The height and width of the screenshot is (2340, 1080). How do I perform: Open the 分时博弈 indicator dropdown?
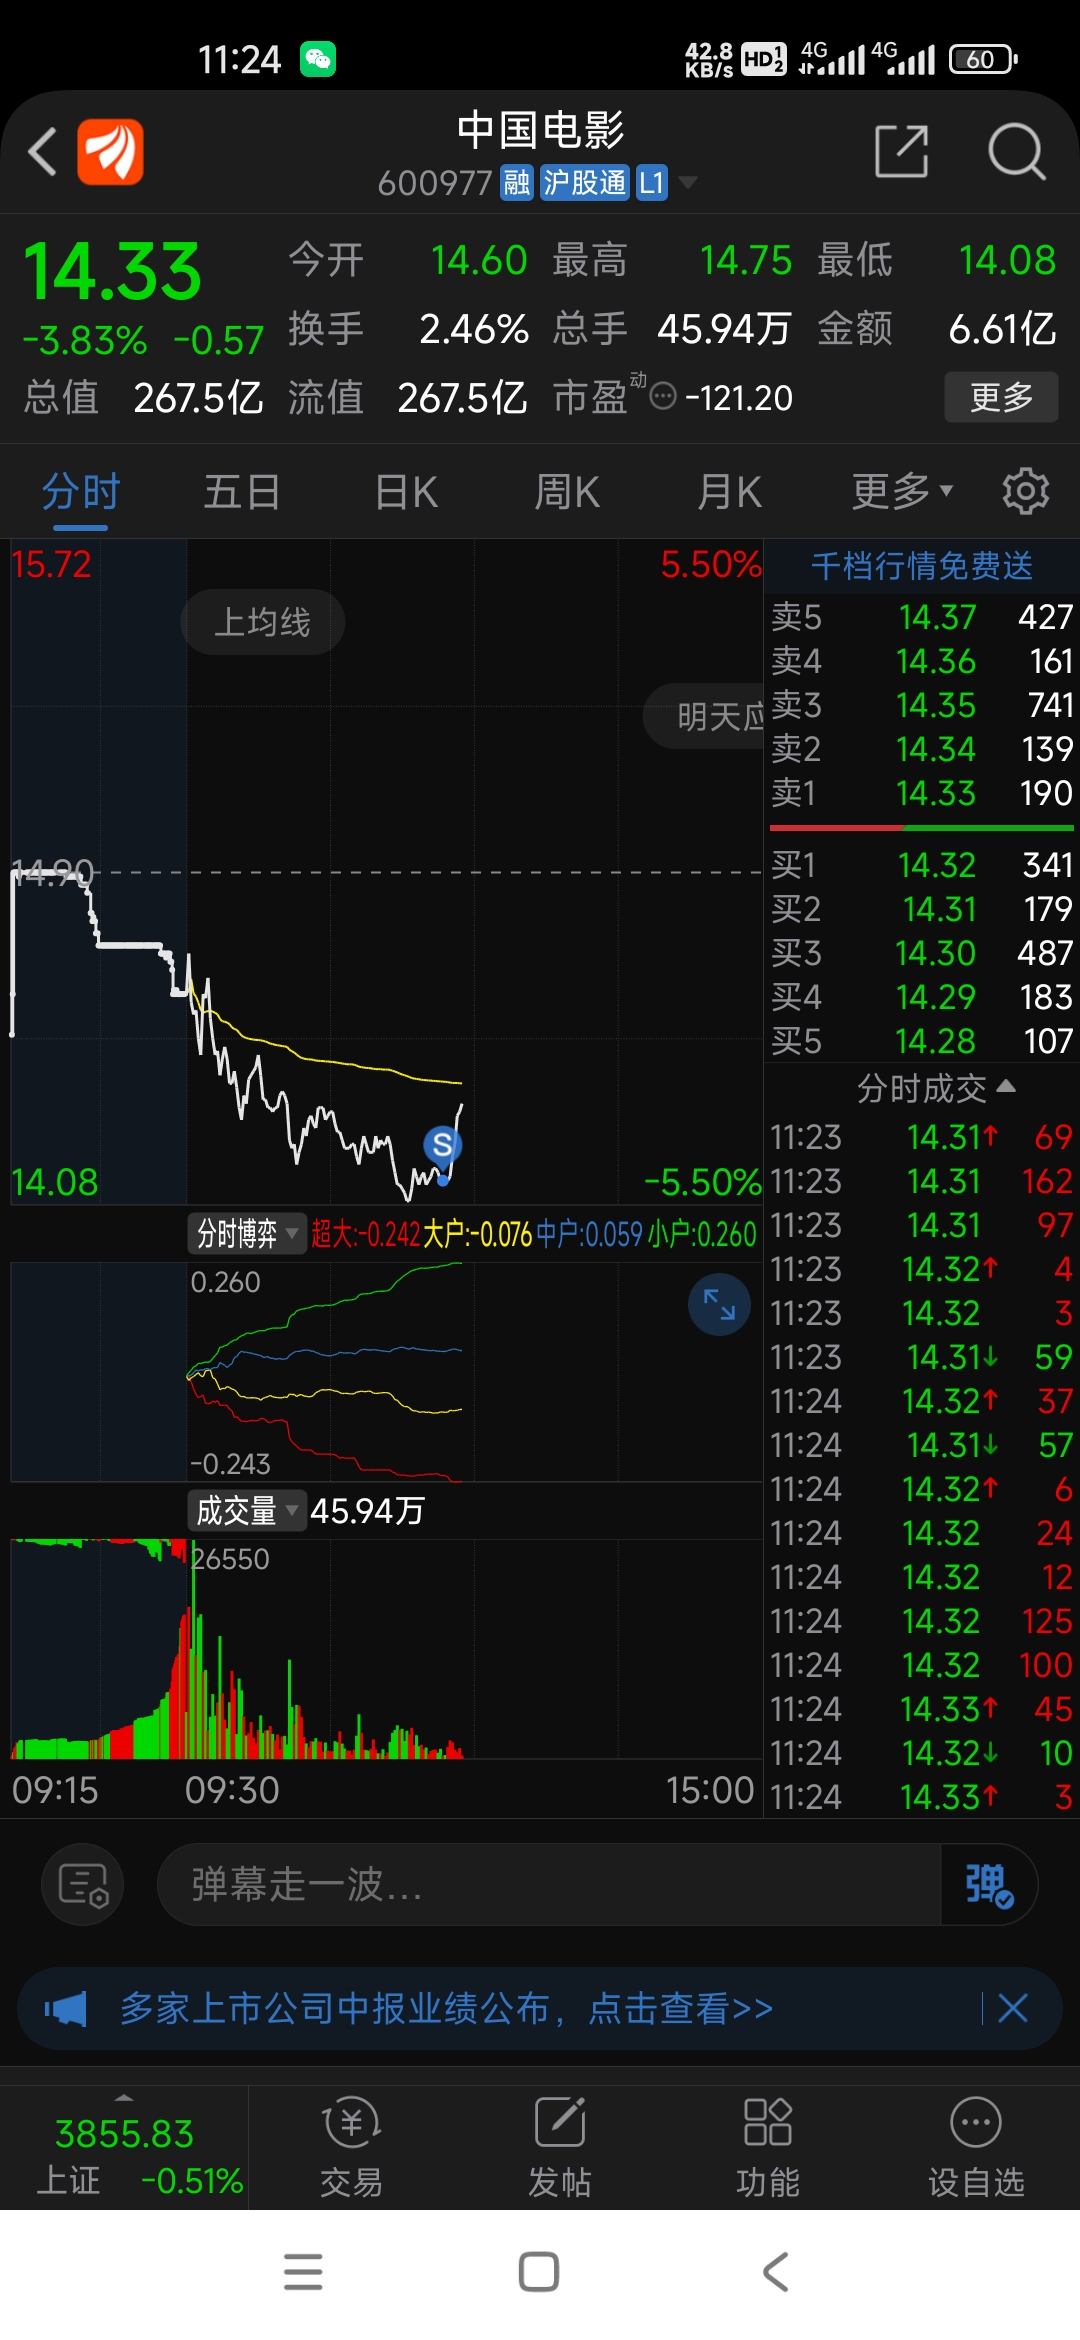tap(247, 1234)
